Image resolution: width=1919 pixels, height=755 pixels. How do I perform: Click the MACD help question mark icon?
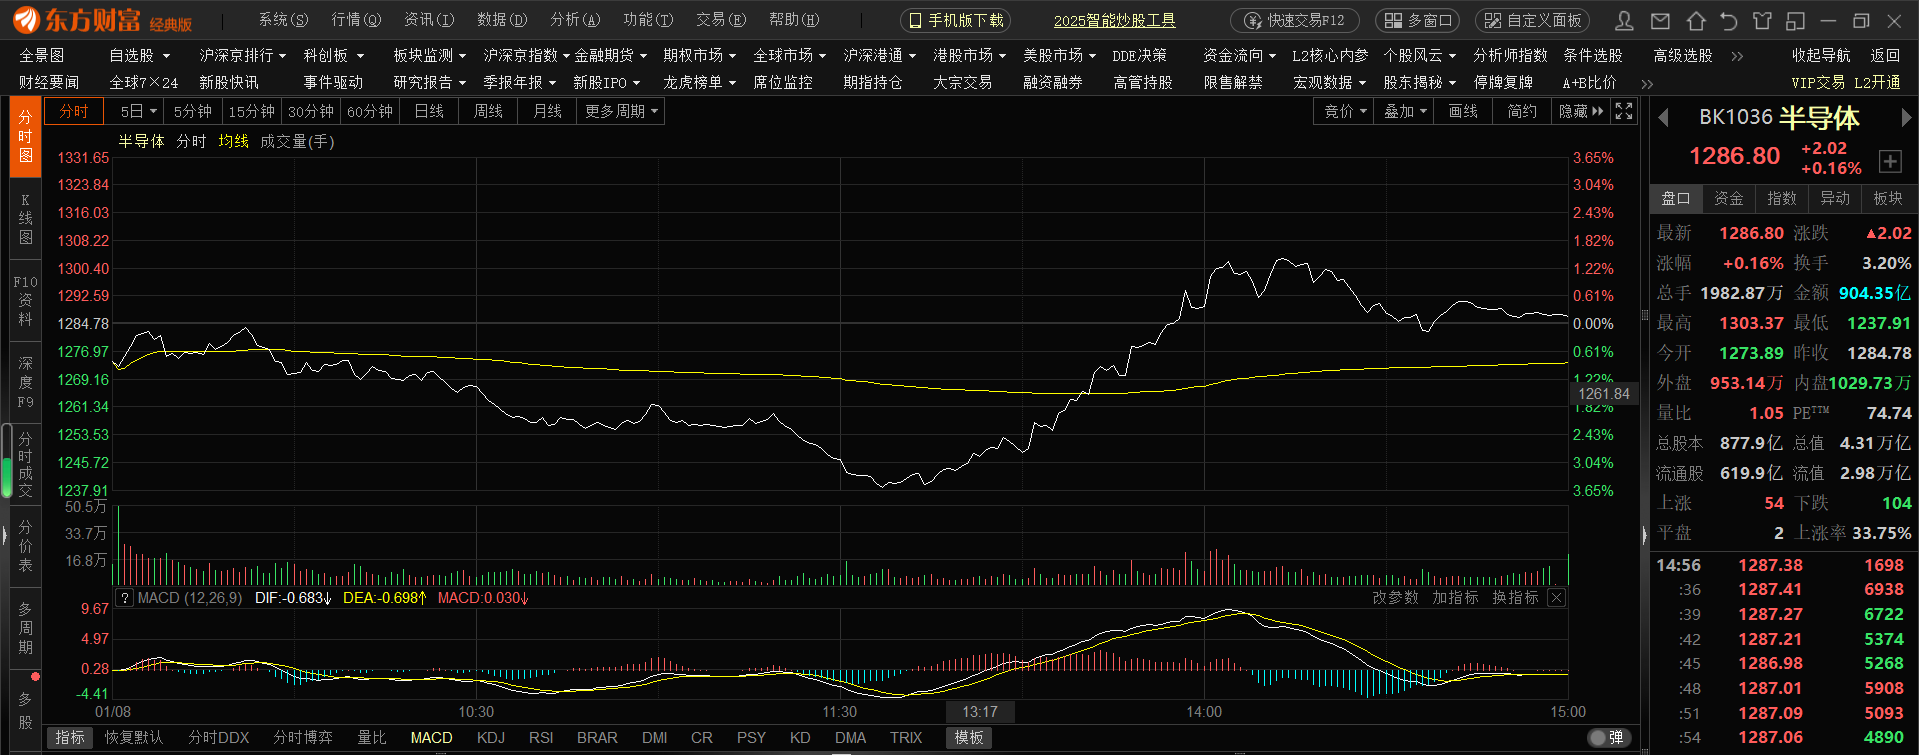[x=124, y=598]
